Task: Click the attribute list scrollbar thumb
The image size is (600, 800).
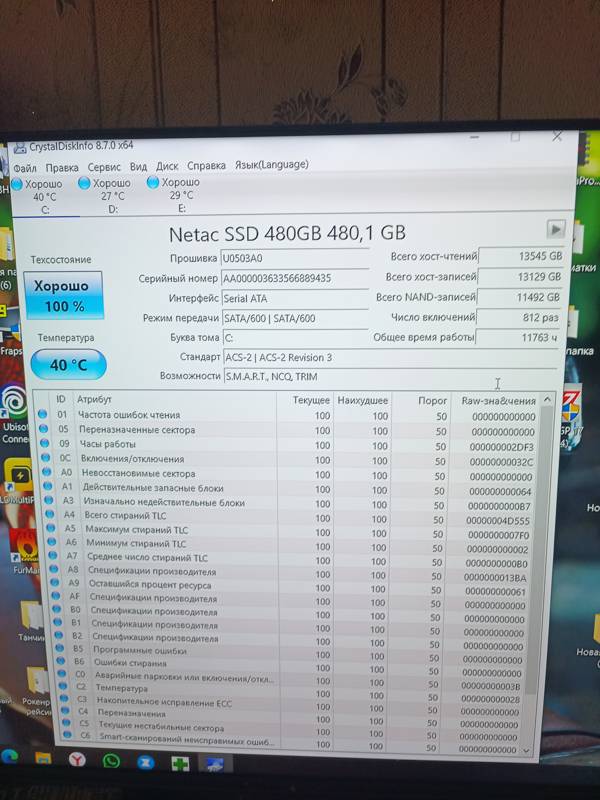Action: (540, 548)
